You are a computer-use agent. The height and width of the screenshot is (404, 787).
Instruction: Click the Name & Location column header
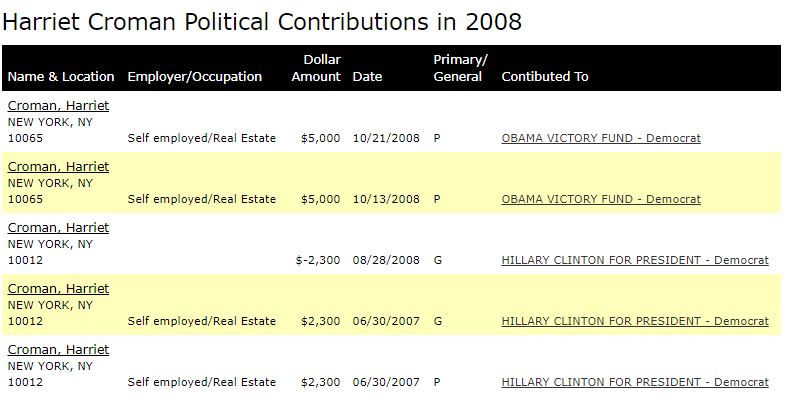[61, 77]
